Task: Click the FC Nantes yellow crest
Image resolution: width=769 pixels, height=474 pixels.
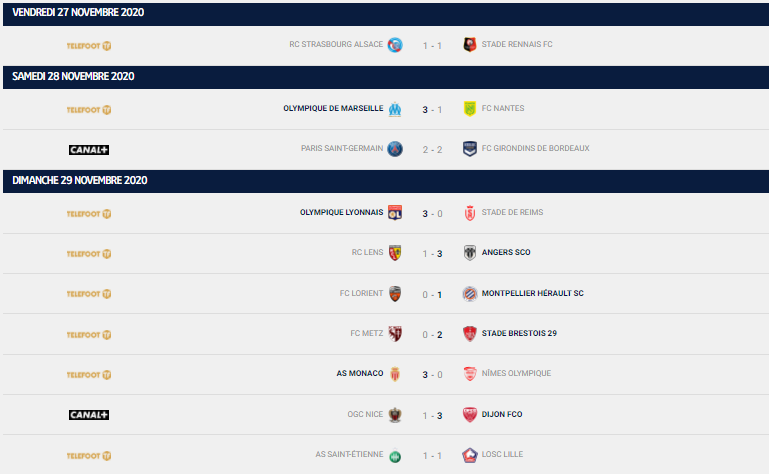Action: coord(470,108)
